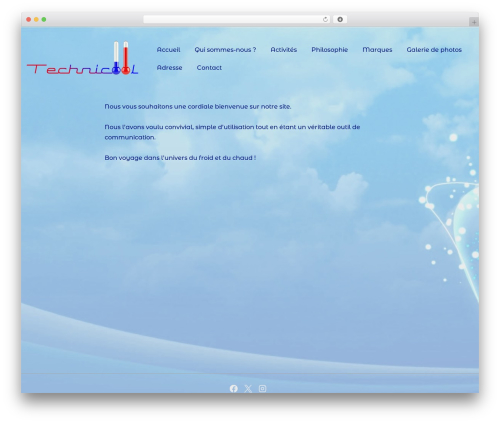Open the Qui sommes-nous ? page
The image size is (500, 423).
click(225, 50)
